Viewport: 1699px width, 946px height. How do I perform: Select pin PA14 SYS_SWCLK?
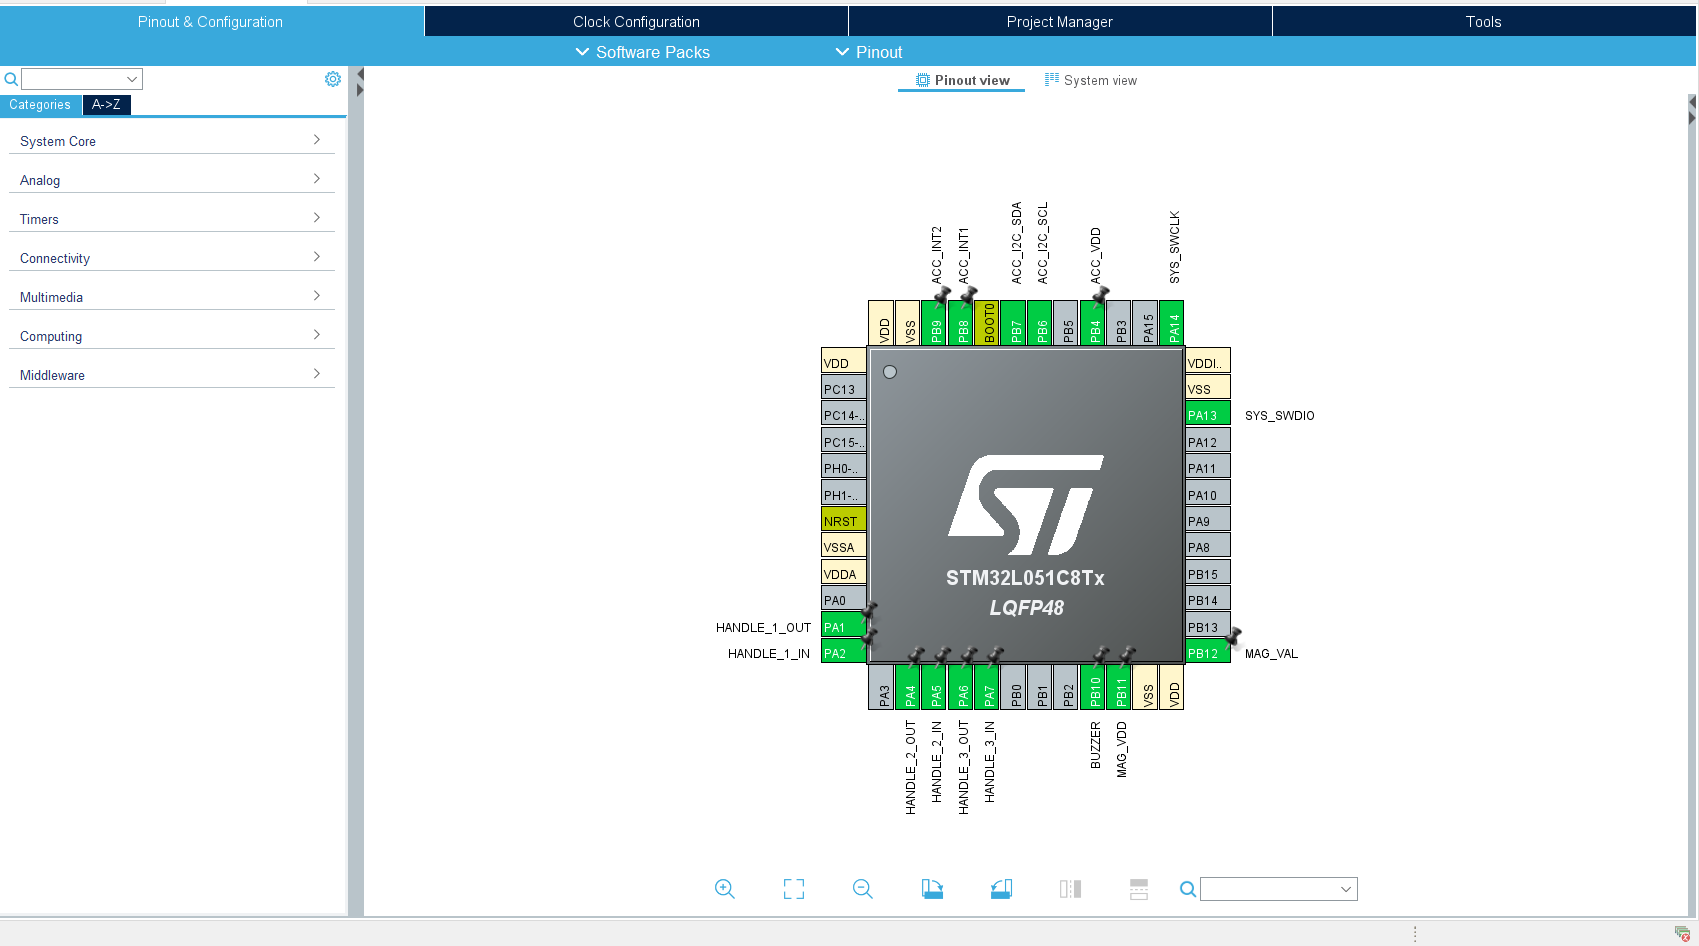point(1173,323)
